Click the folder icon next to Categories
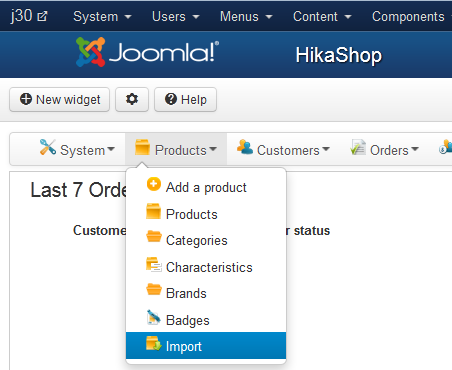This screenshot has width=452, height=370. pyautogui.click(x=154, y=237)
